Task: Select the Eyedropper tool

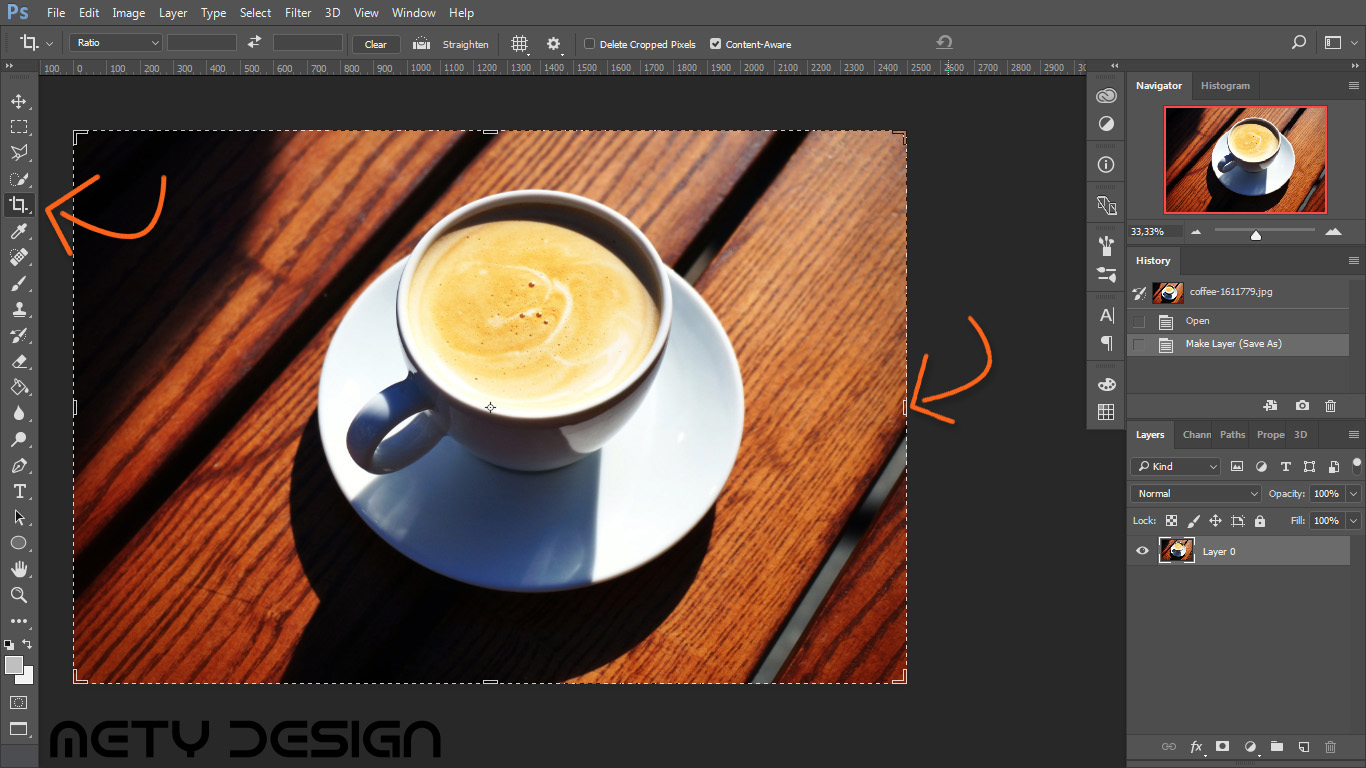Action: (19, 231)
